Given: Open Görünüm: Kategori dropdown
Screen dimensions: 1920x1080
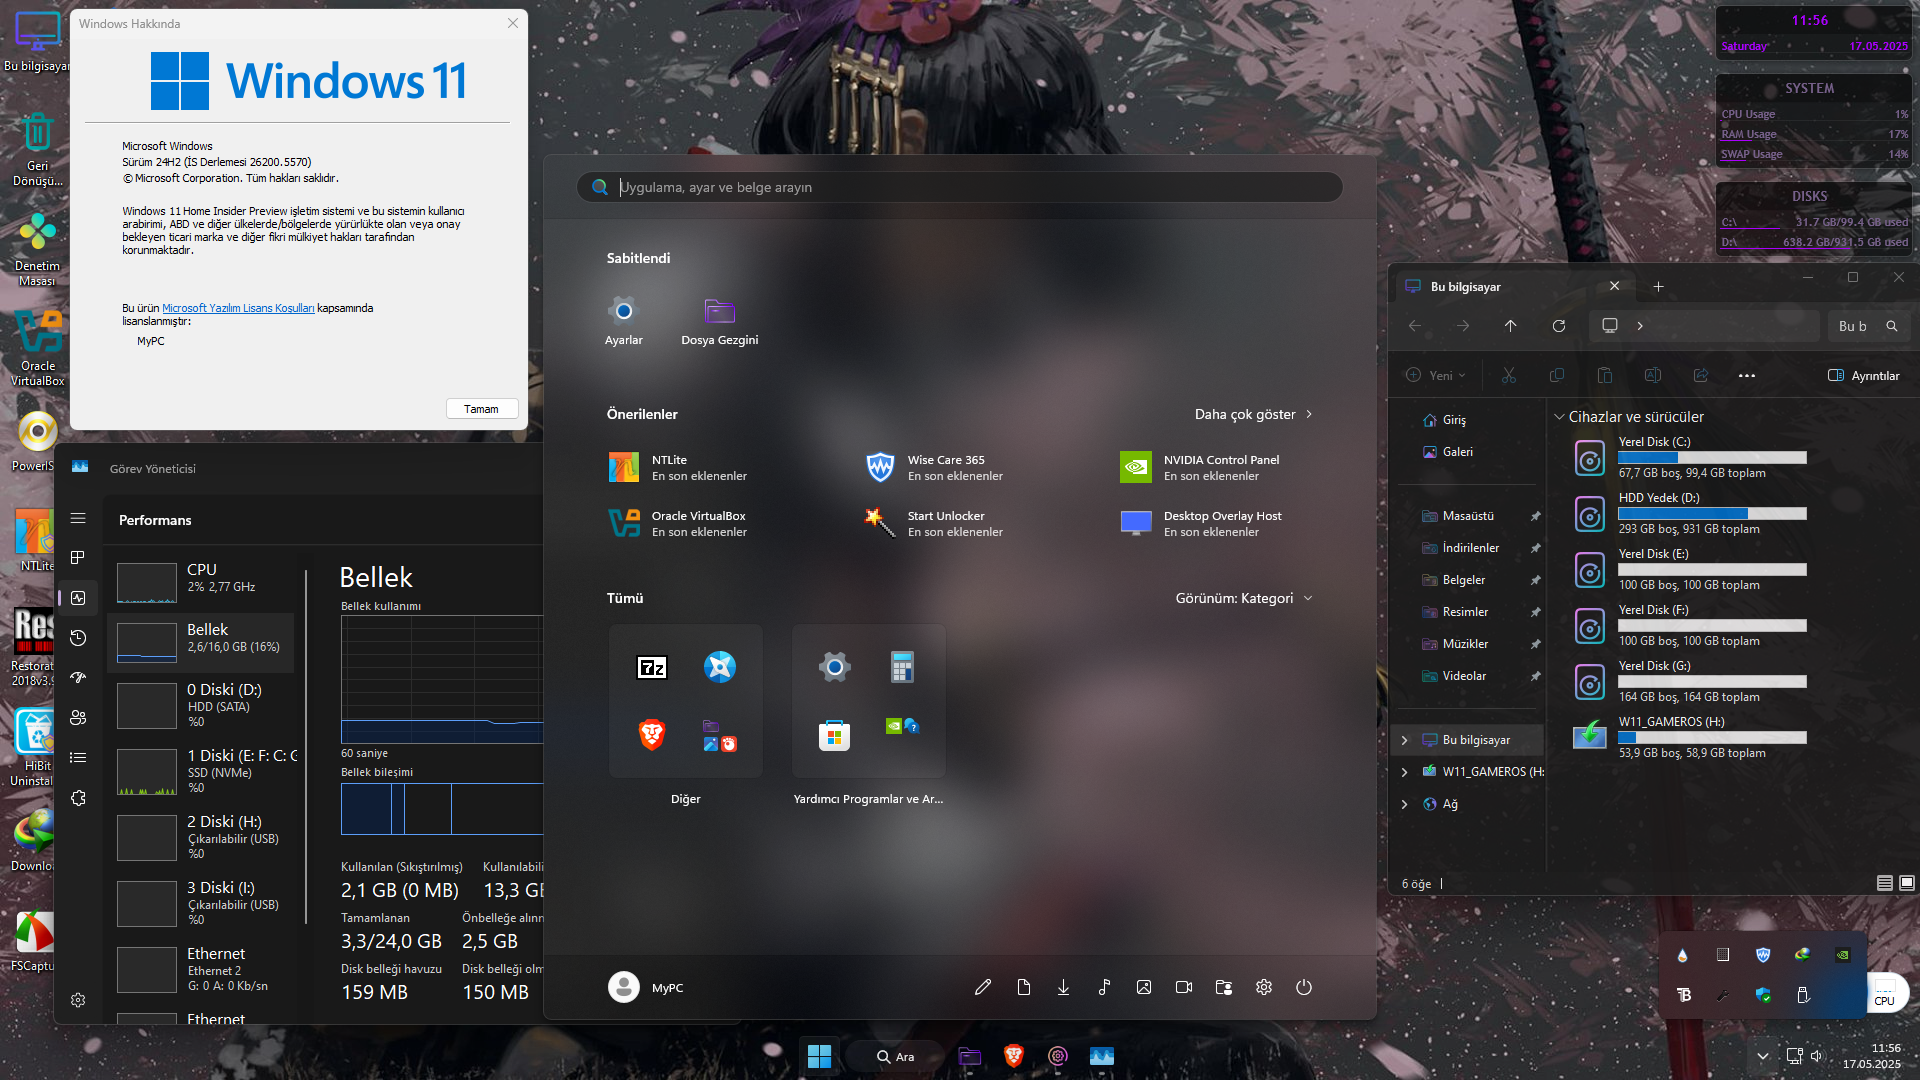Looking at the screenshot, I should point(1244,598).
